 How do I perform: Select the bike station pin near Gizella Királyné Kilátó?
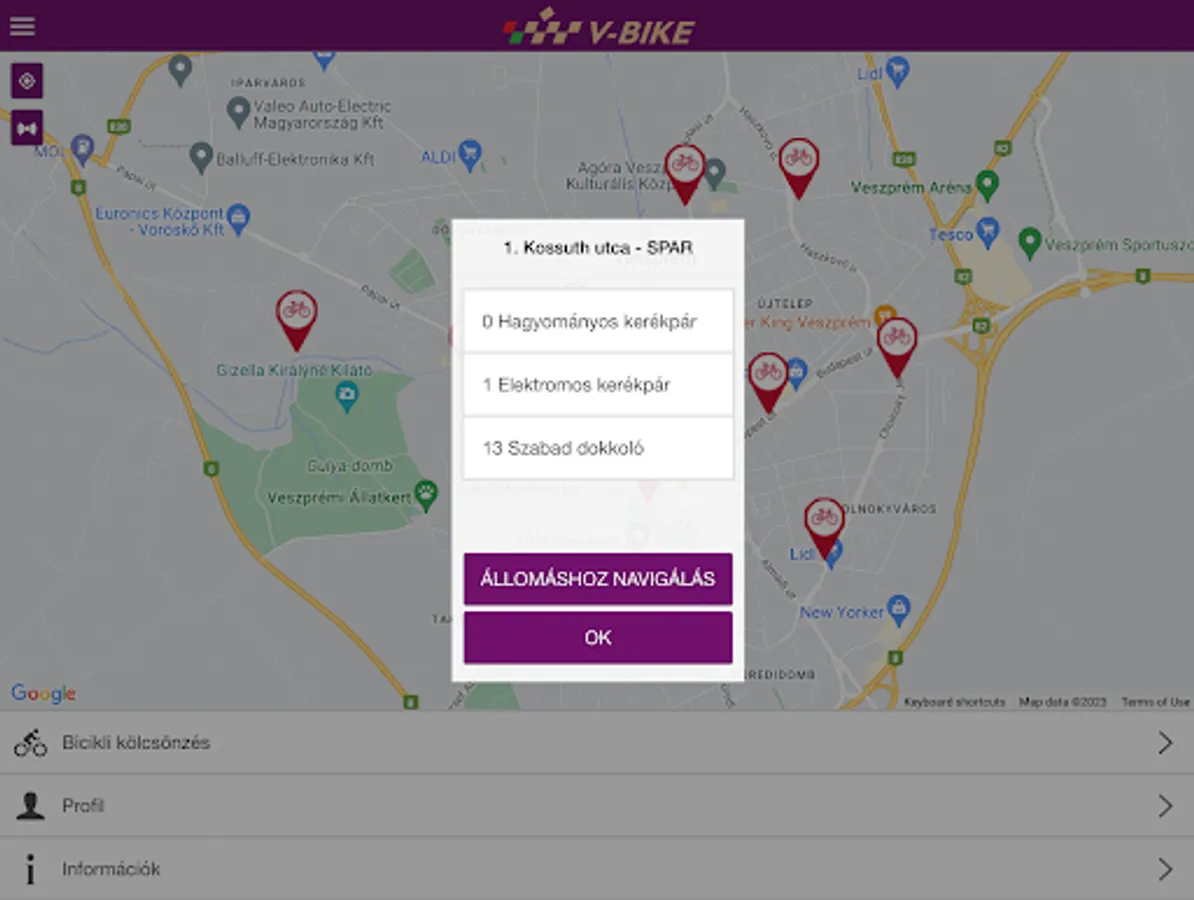pyautogui.click(x=296, y=320)
